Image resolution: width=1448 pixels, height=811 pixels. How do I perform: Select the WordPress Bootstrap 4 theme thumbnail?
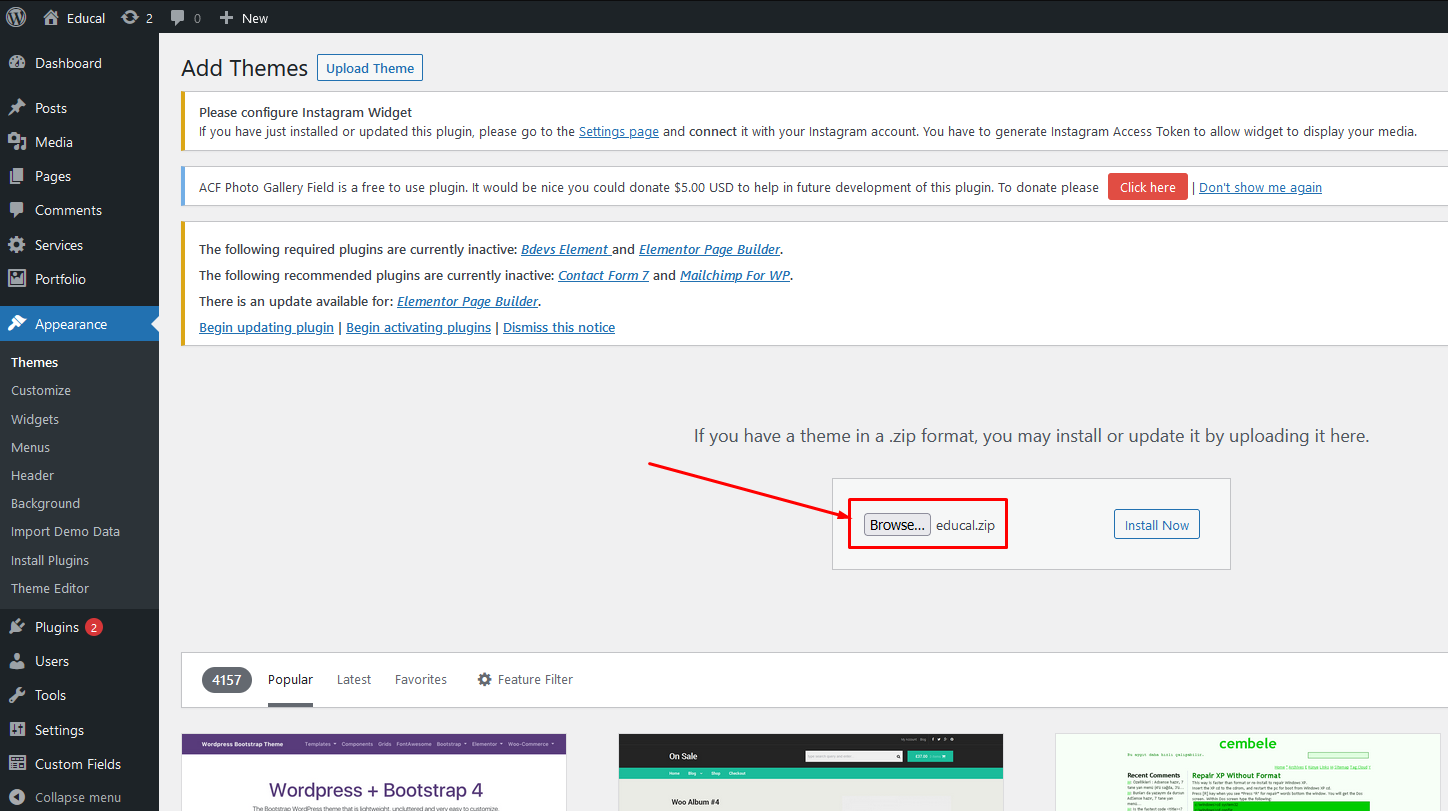[x=374, y=772]
